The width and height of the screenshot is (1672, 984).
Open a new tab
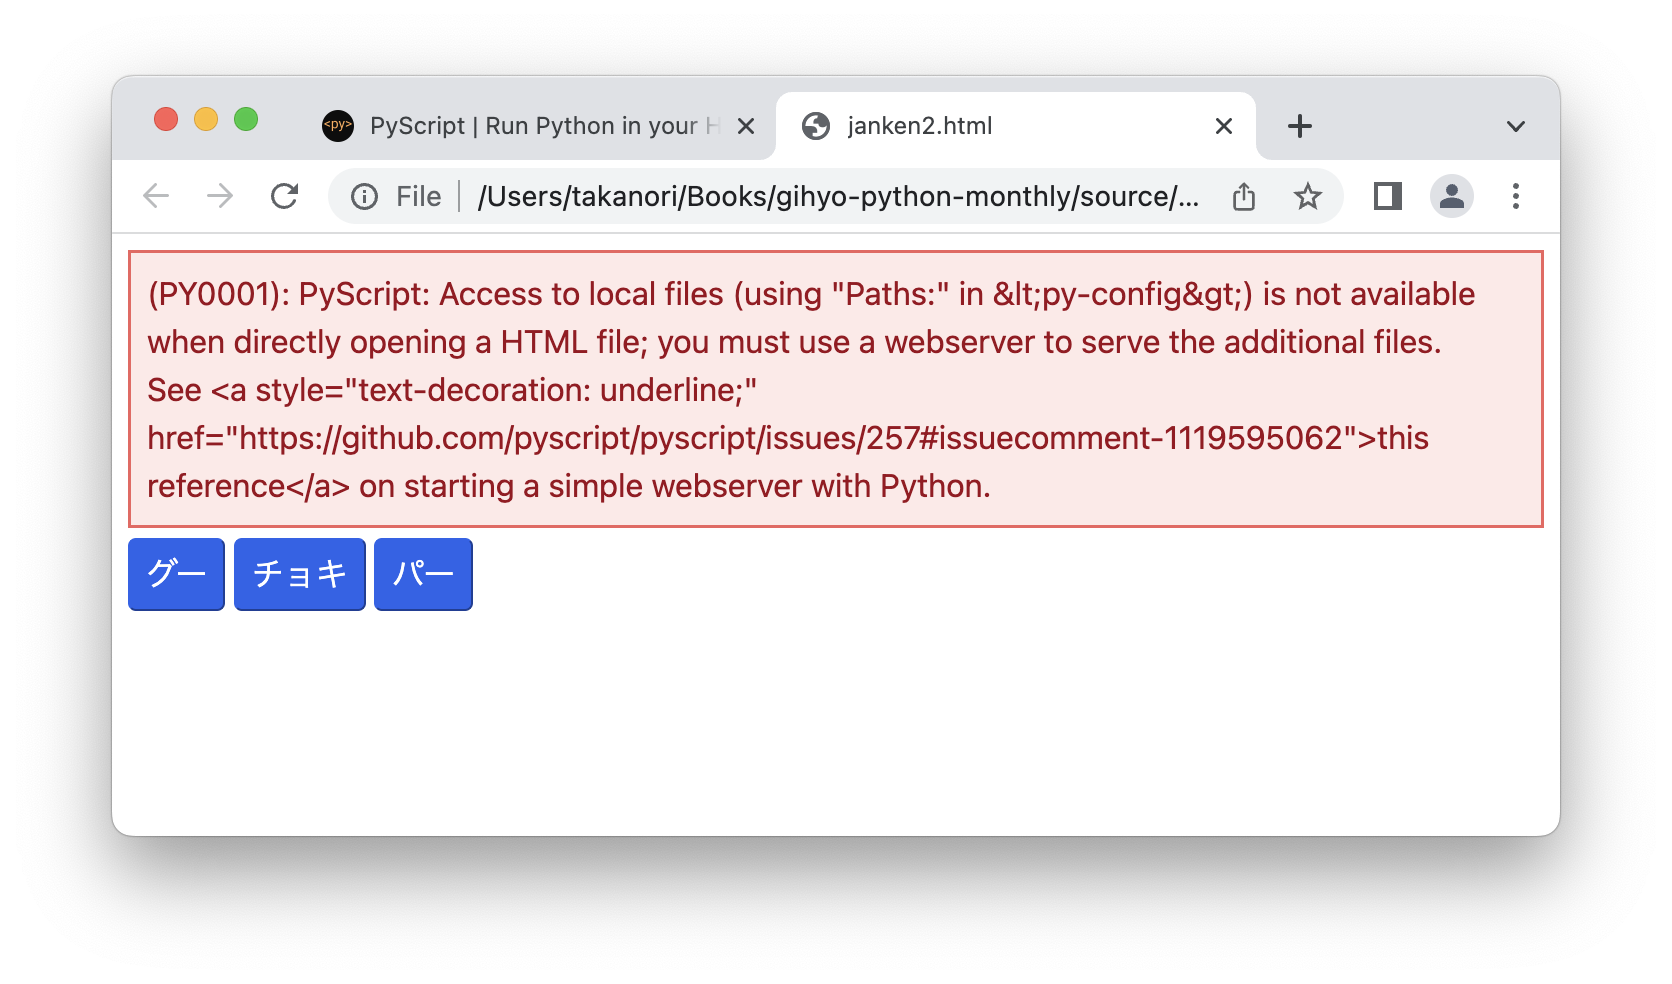[x=1300, y=126]
